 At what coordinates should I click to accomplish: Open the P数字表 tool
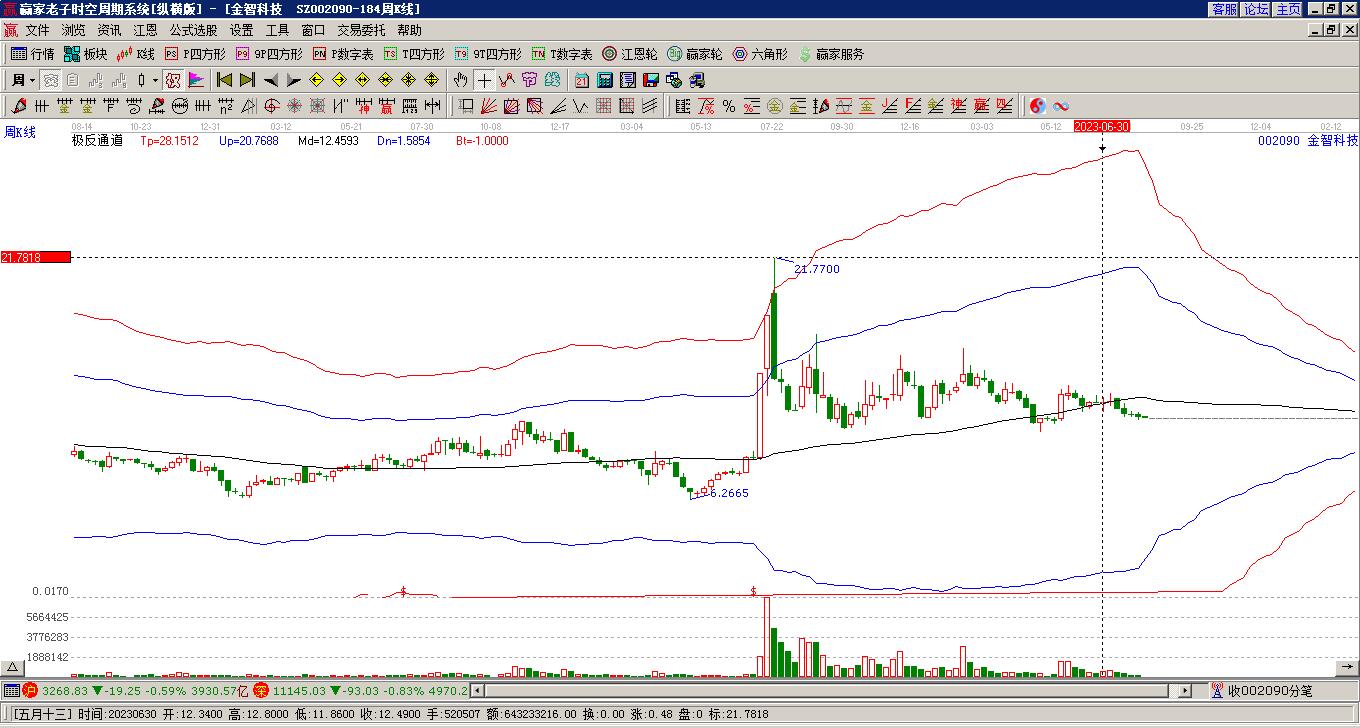[x=343, y=54]
